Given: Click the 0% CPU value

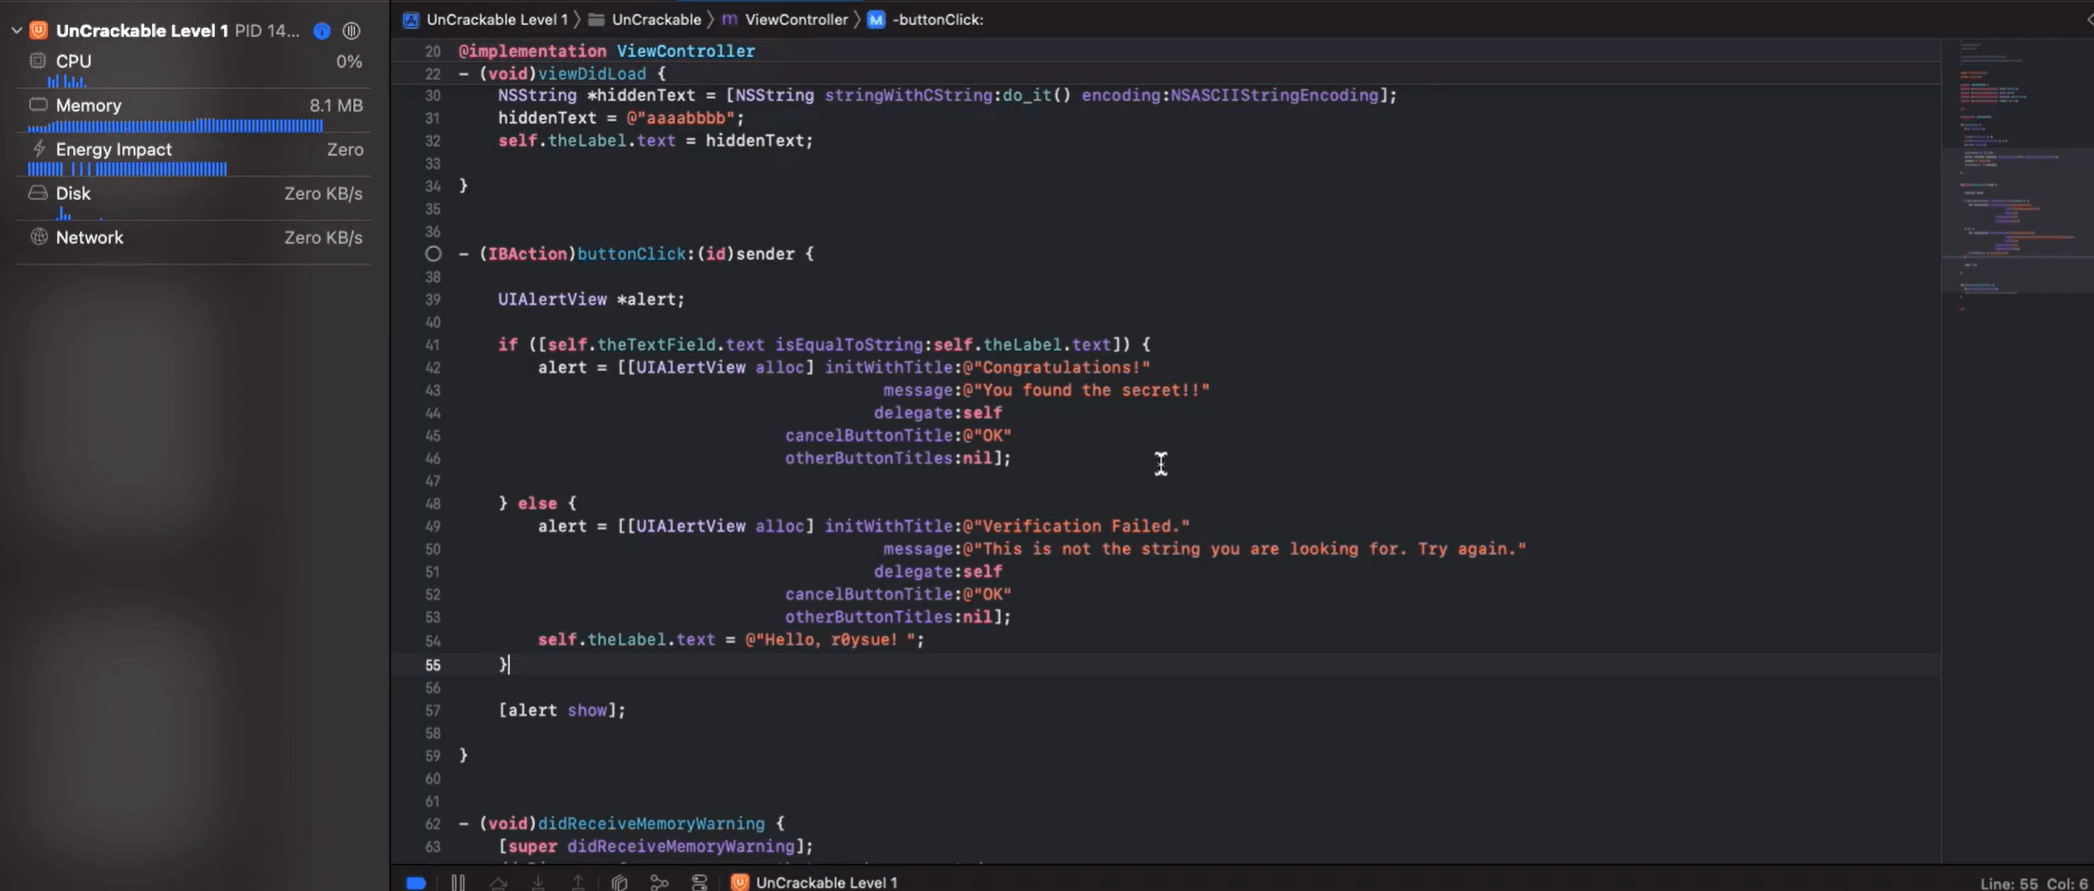Looking at the screenshot, I should pyautogui.click(x=349, y=61).
